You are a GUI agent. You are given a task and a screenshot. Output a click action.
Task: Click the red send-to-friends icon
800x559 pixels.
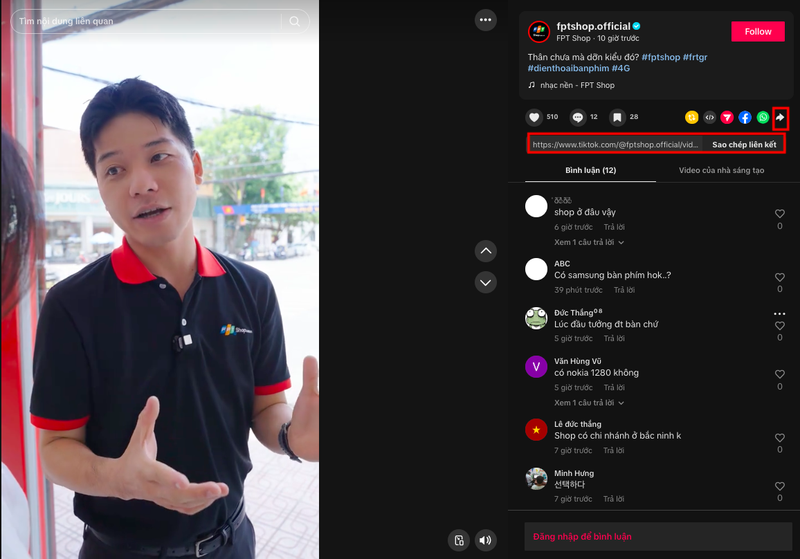point(727,117)
